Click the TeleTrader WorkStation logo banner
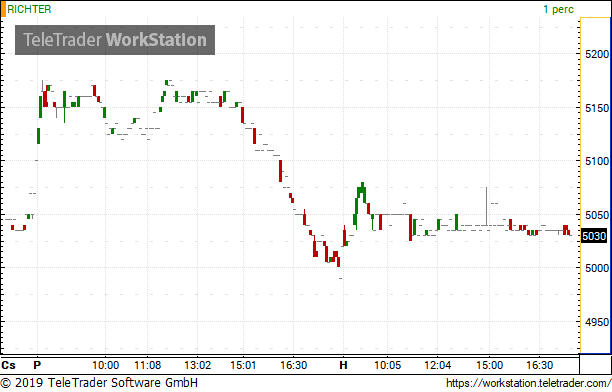This screenshot has height=392, width=612. click(115, 40)
